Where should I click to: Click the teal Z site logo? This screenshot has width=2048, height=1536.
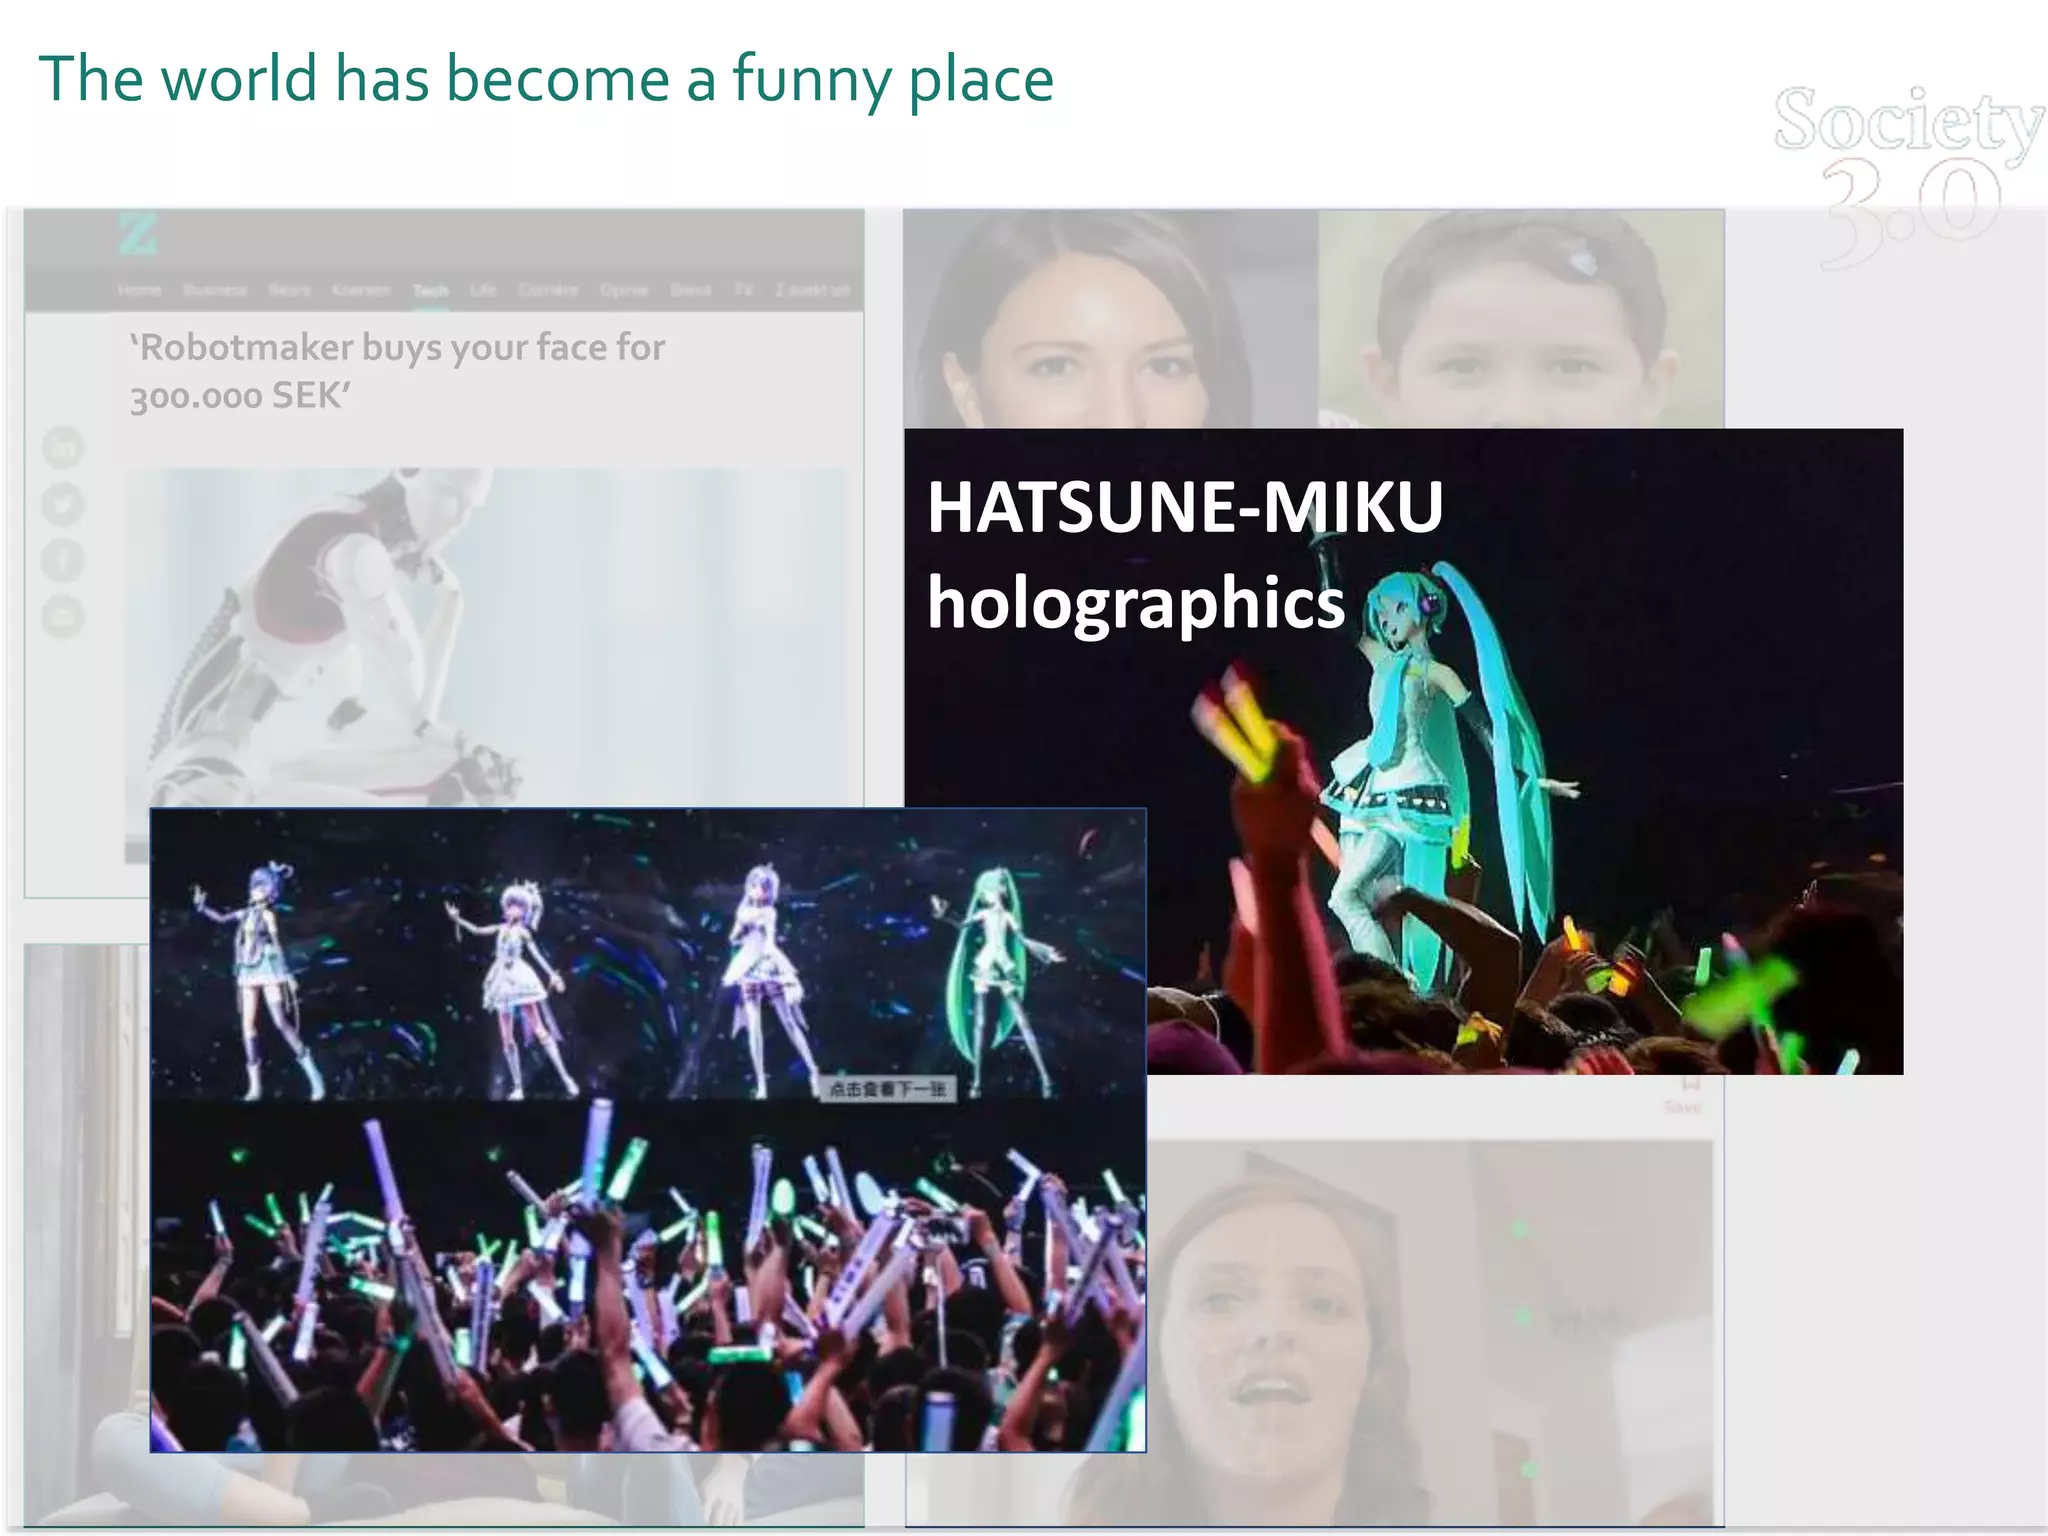tap(137, 234)
